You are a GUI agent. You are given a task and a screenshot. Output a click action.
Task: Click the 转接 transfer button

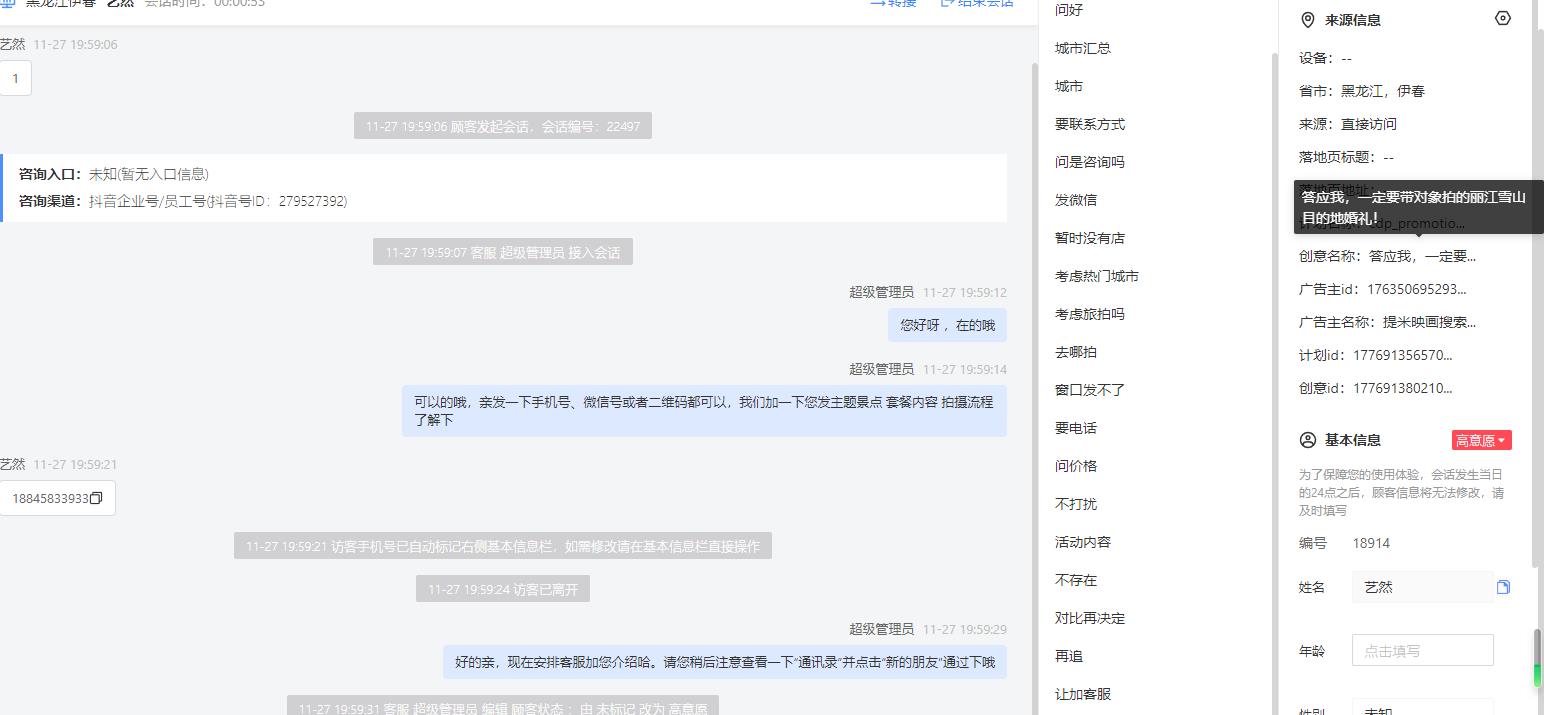893,3
